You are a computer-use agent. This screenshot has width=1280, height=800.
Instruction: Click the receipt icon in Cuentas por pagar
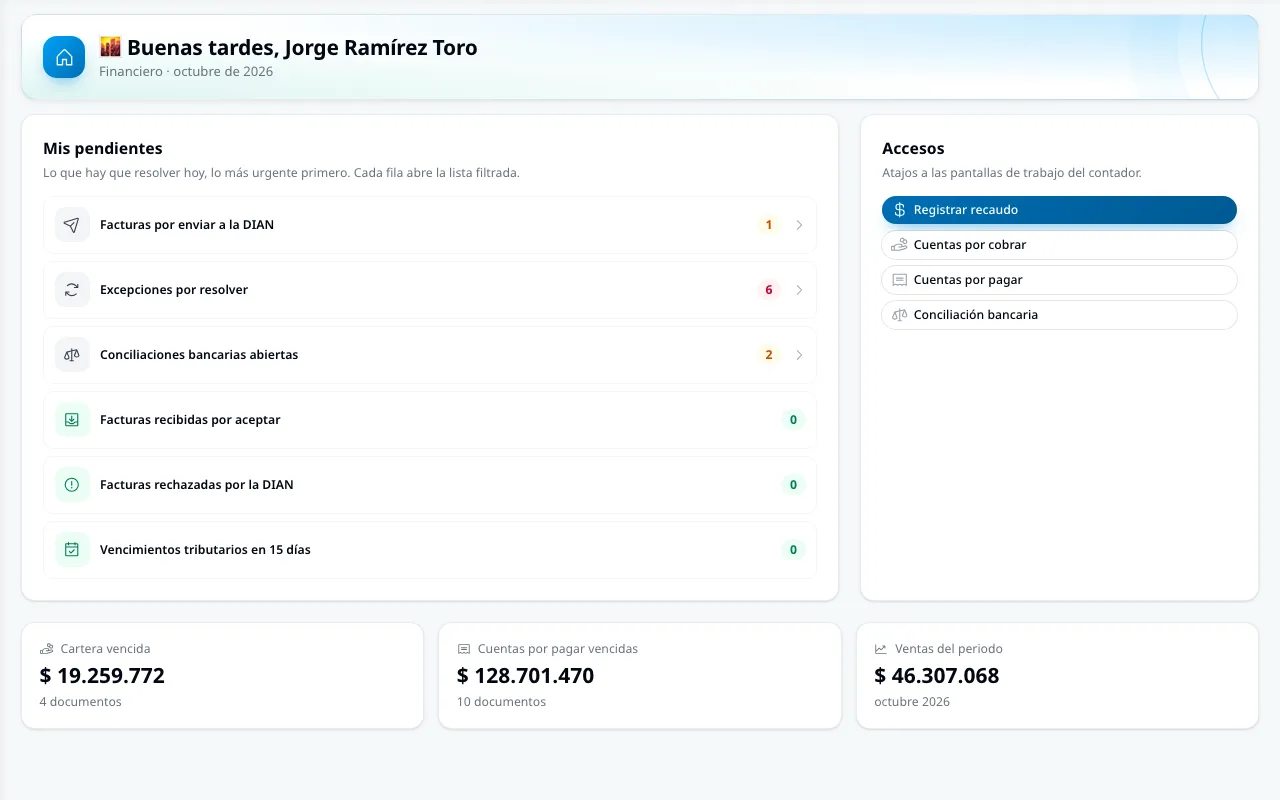coord(900,280)
